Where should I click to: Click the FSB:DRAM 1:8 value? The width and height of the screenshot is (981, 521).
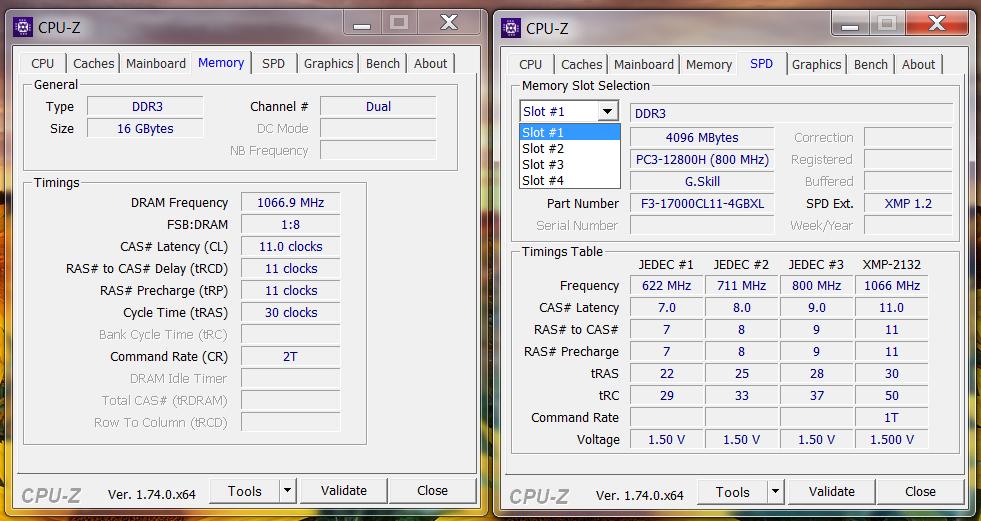tap(290, 225)
